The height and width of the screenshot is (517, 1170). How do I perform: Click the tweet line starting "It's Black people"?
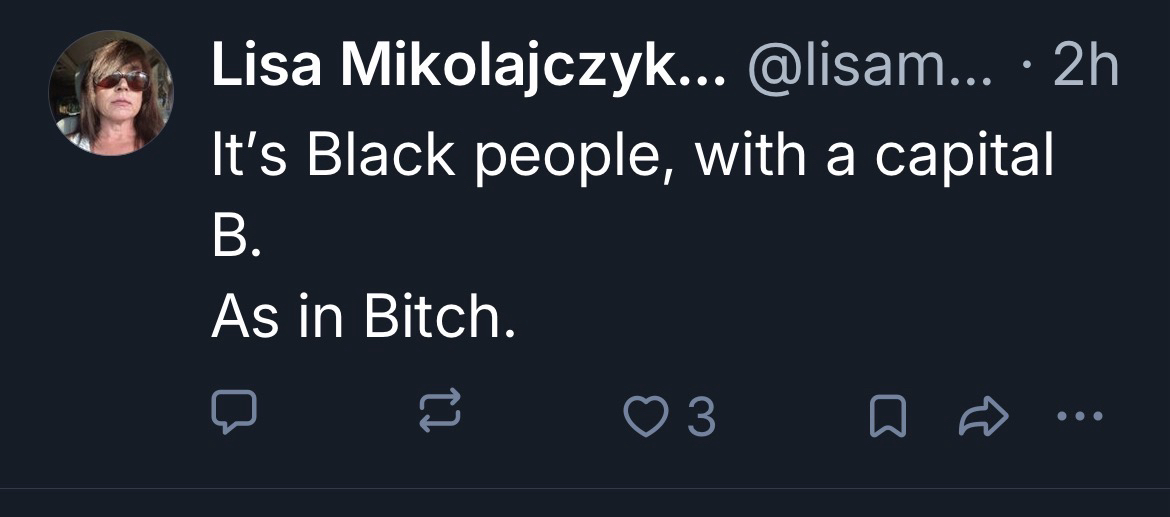coord(632,158)
